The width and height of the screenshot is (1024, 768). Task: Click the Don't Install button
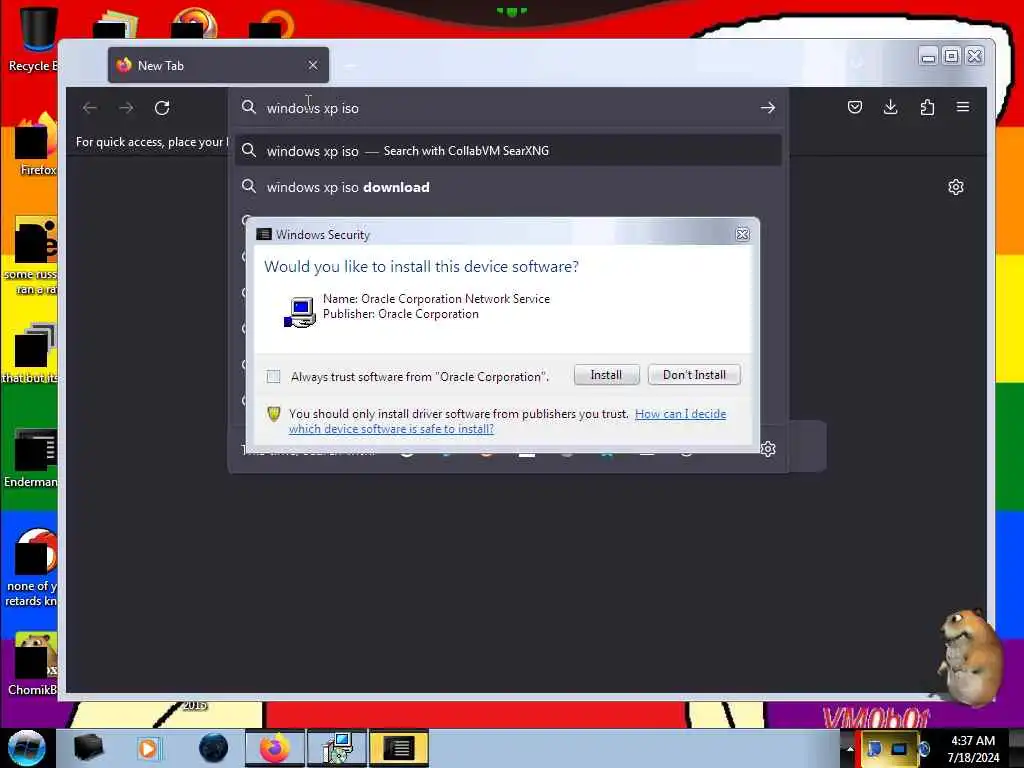(x=694, y=375)
